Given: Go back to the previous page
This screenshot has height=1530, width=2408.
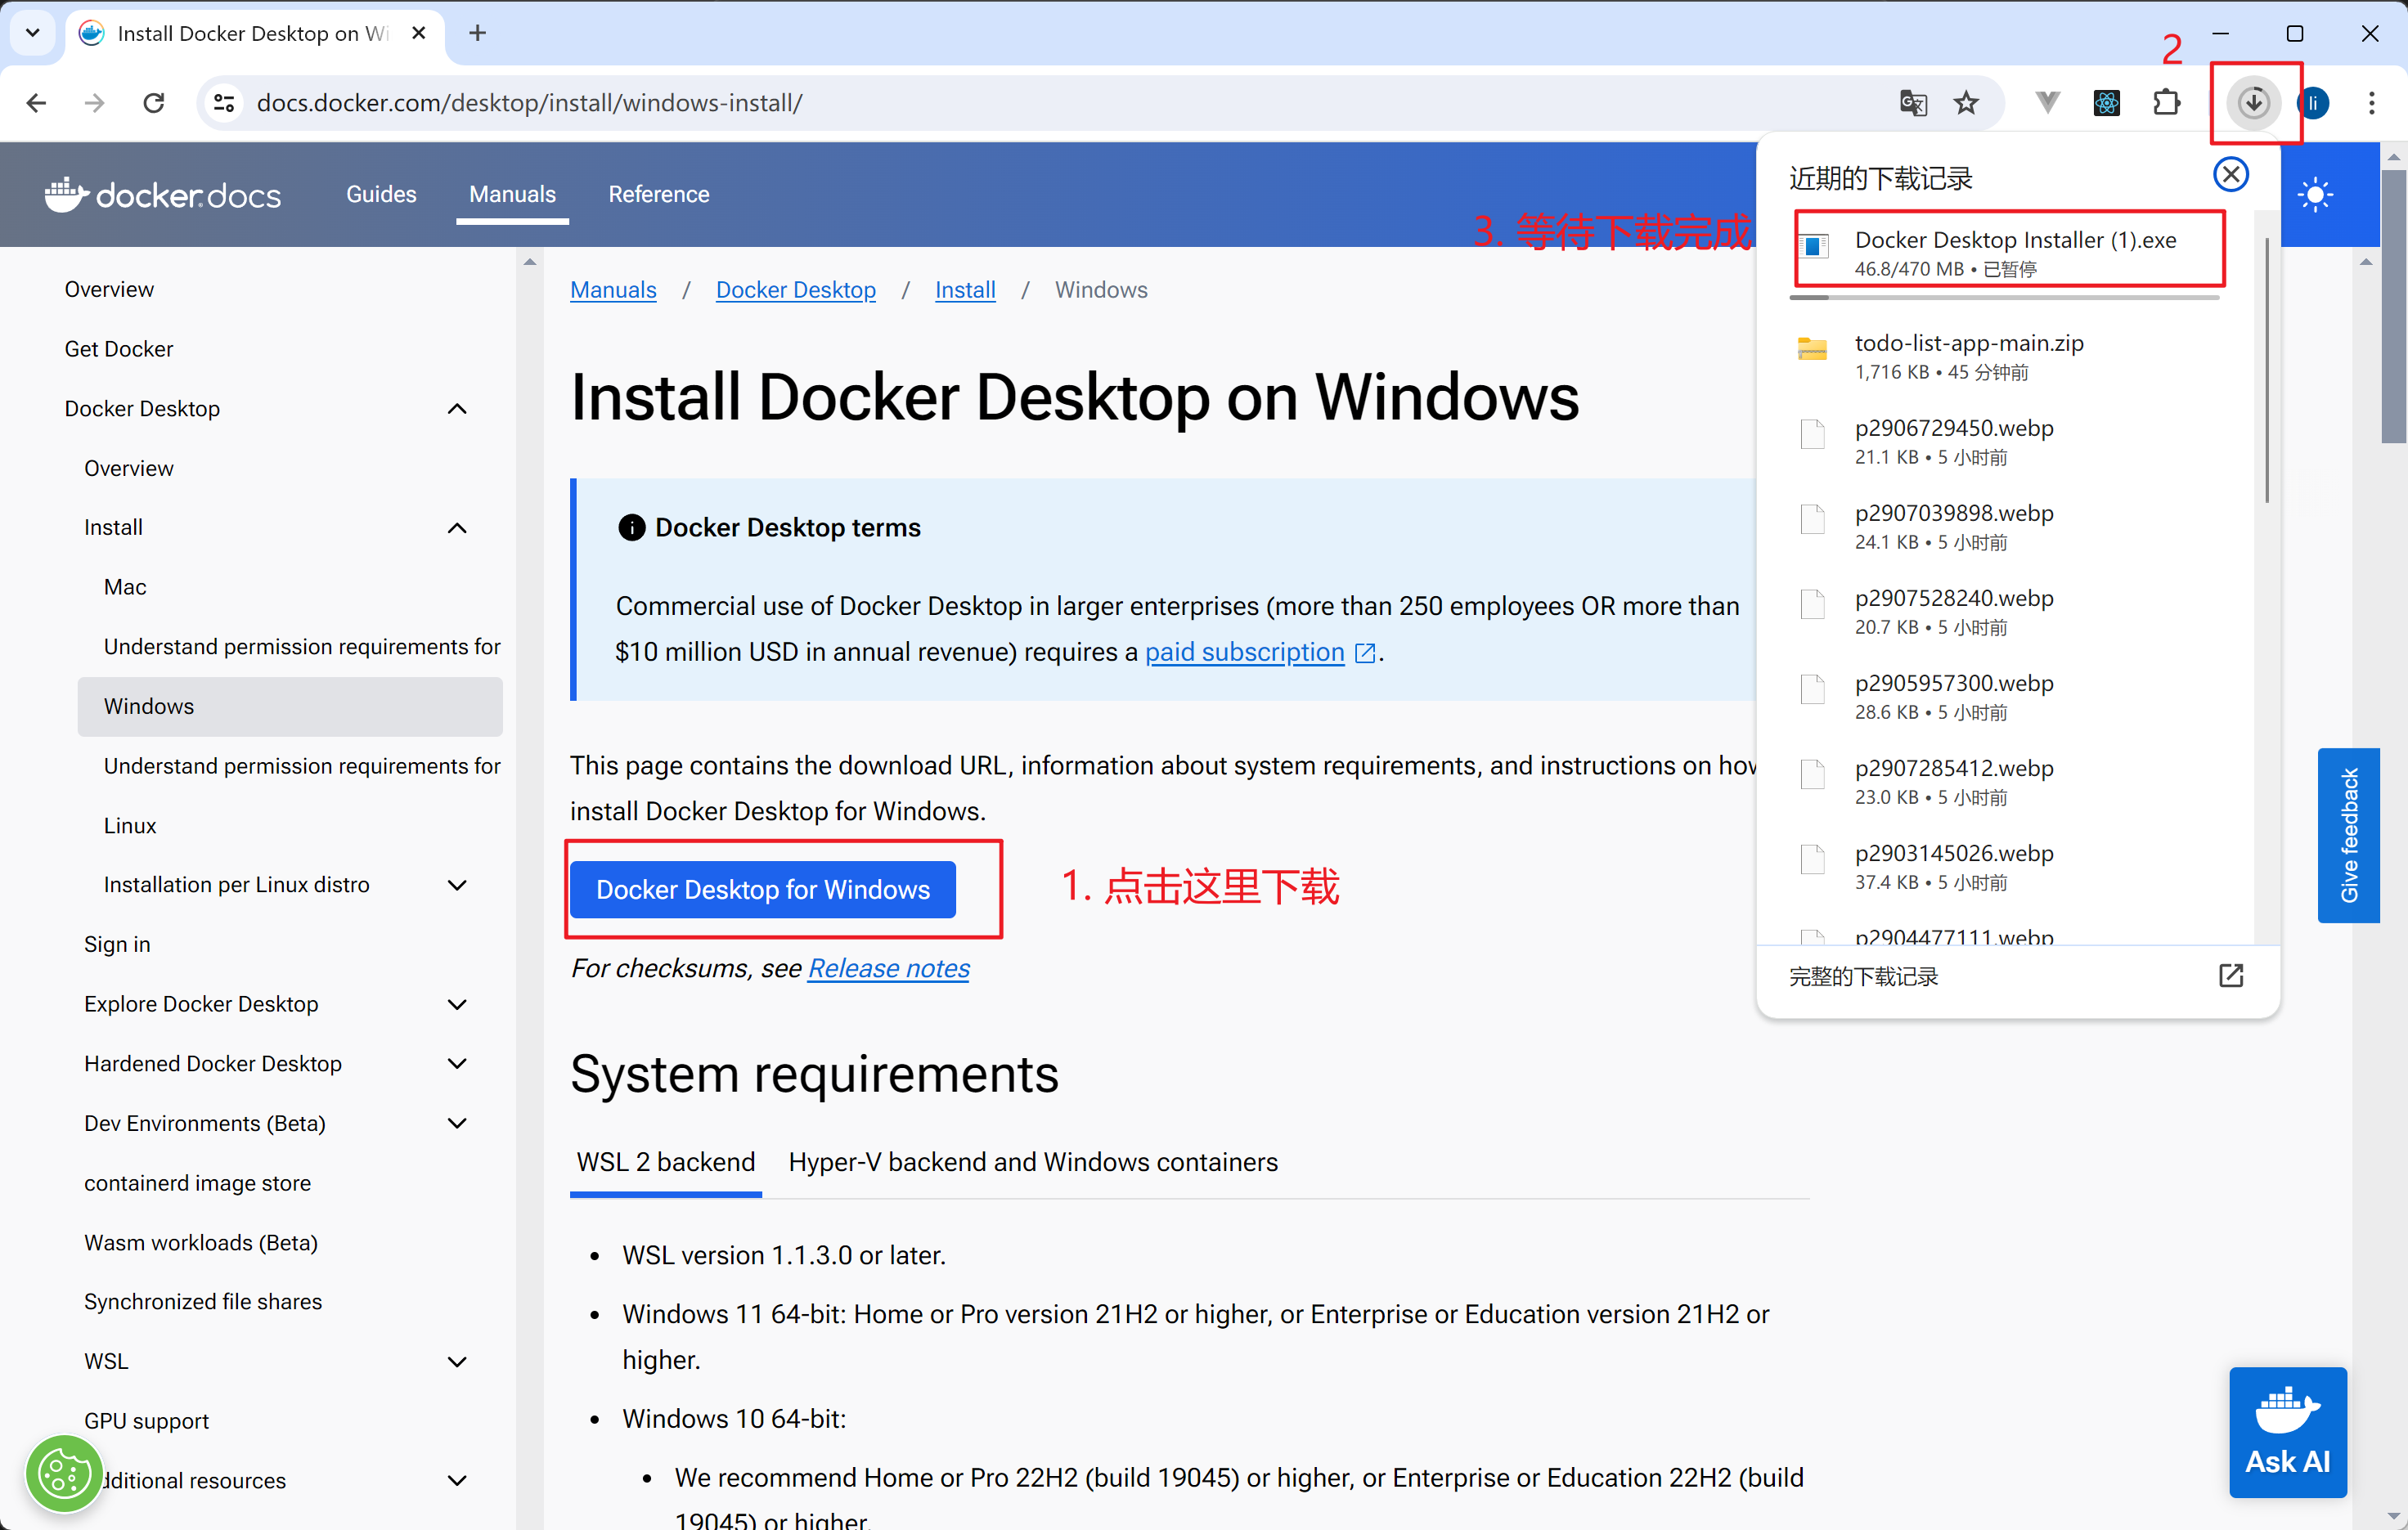Looking at the screenshot, I should pyautogui.click(x=36, y=102).
